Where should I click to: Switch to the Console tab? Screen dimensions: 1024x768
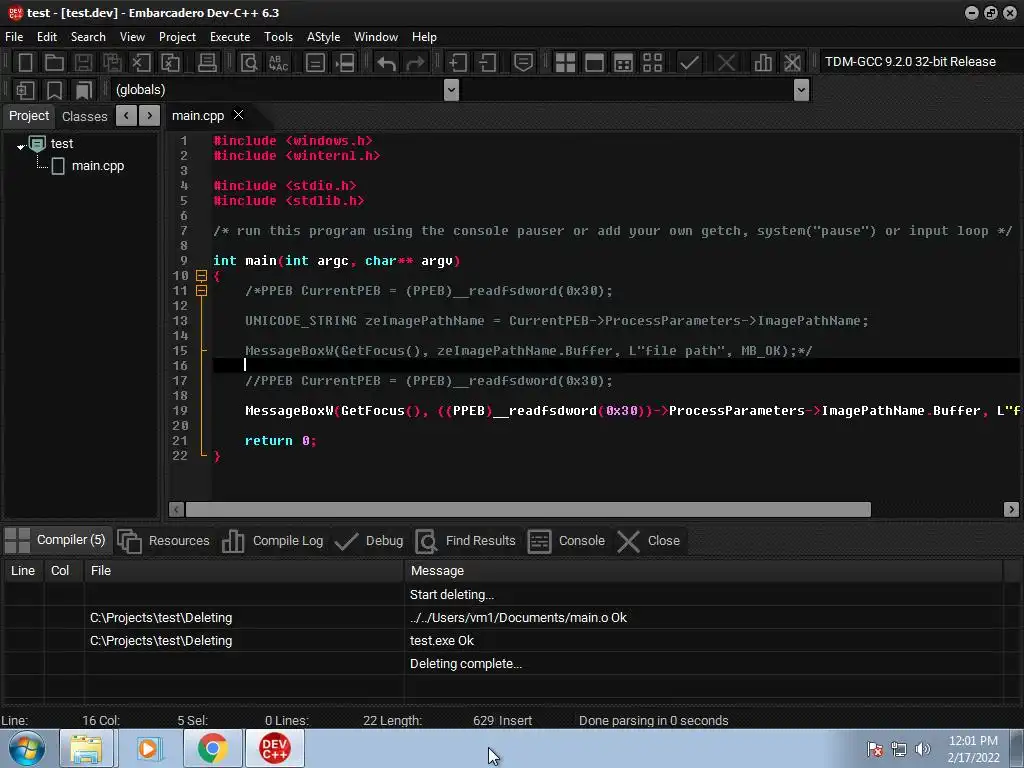pyautogui.click(x=567, y=541)
